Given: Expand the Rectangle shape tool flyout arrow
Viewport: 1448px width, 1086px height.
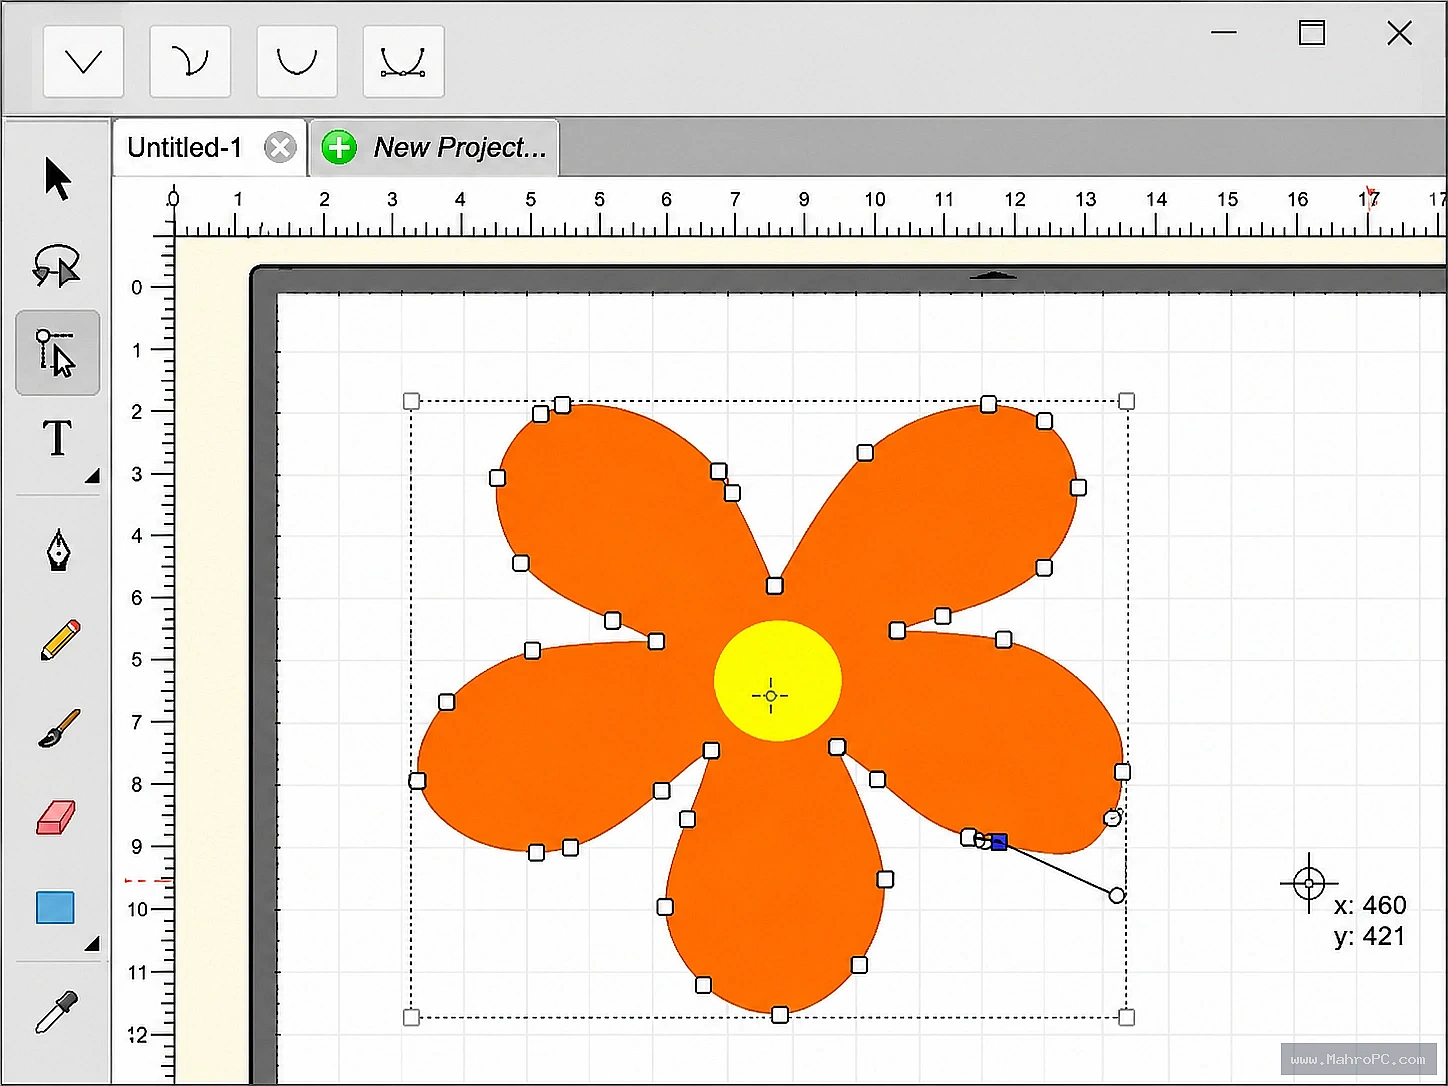Looking at the screenshot, I should (92, 943).
